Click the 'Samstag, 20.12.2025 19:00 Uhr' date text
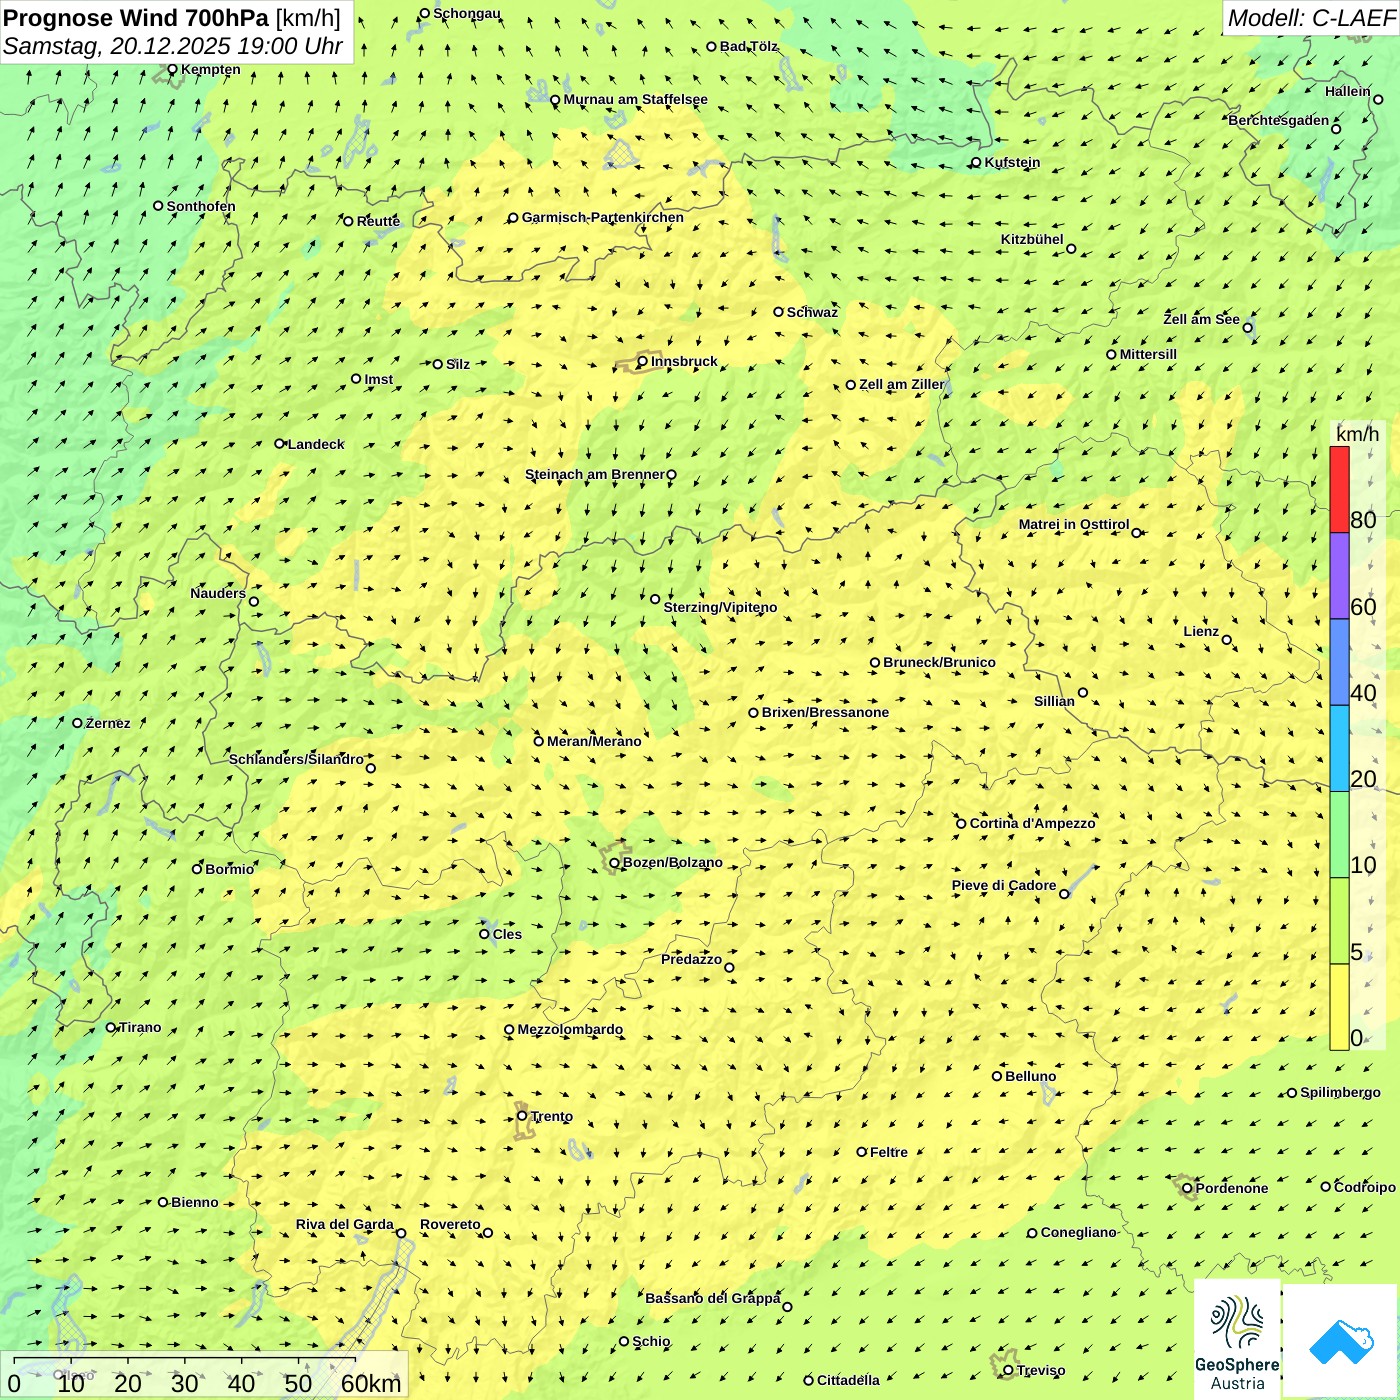 click(173, 46)
